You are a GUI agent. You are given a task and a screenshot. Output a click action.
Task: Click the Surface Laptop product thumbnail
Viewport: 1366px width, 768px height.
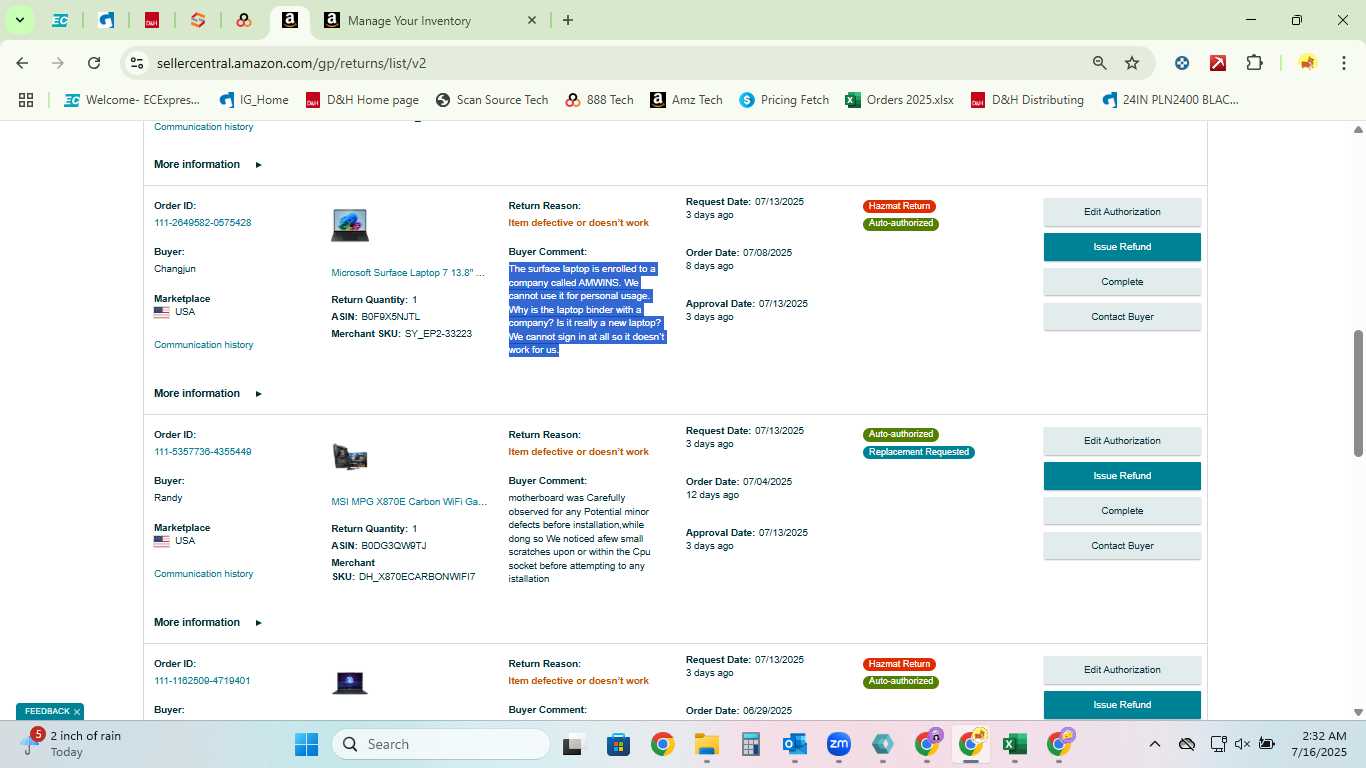tap(350, 225)
